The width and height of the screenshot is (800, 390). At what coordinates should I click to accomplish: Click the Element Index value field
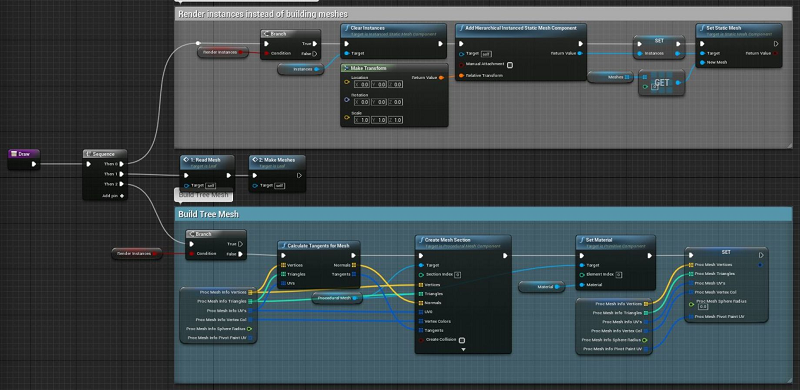[617, 275]
